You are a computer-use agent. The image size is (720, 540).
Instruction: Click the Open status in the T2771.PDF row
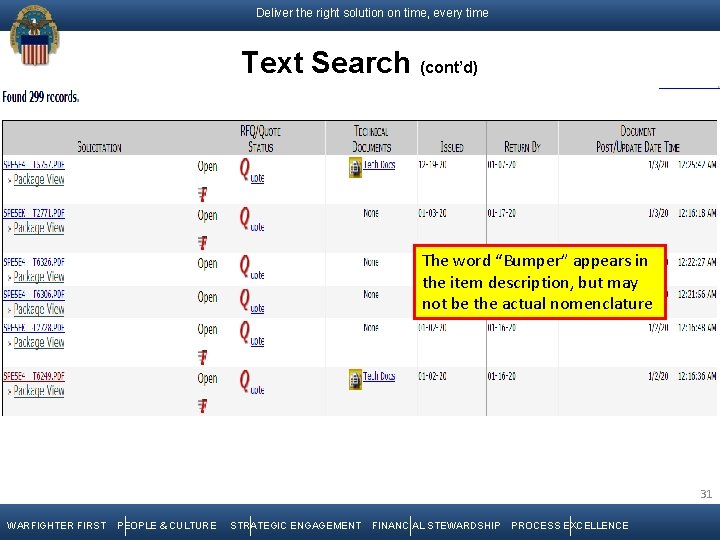[207, 215]
